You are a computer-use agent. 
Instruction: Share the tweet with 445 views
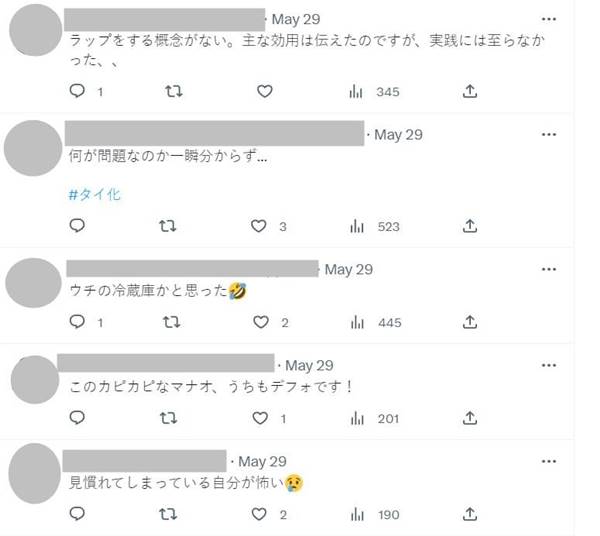470,322
